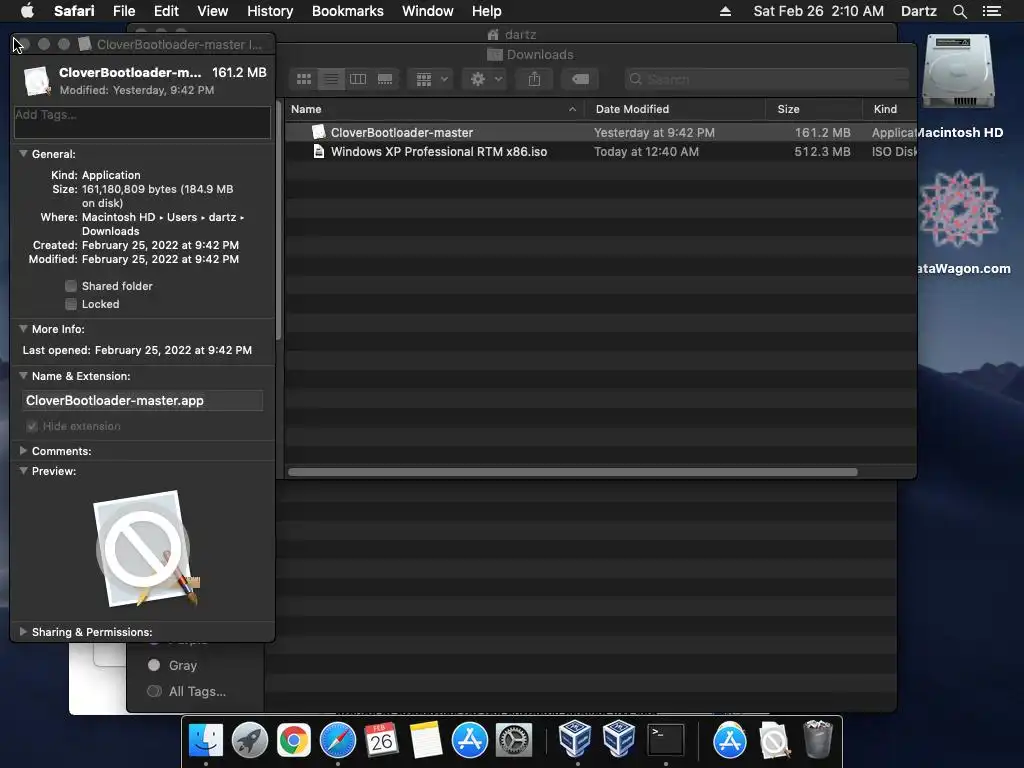Click the Add Tags field in Info window
The height and width of the screenshot is (768, 1024).
142,122
